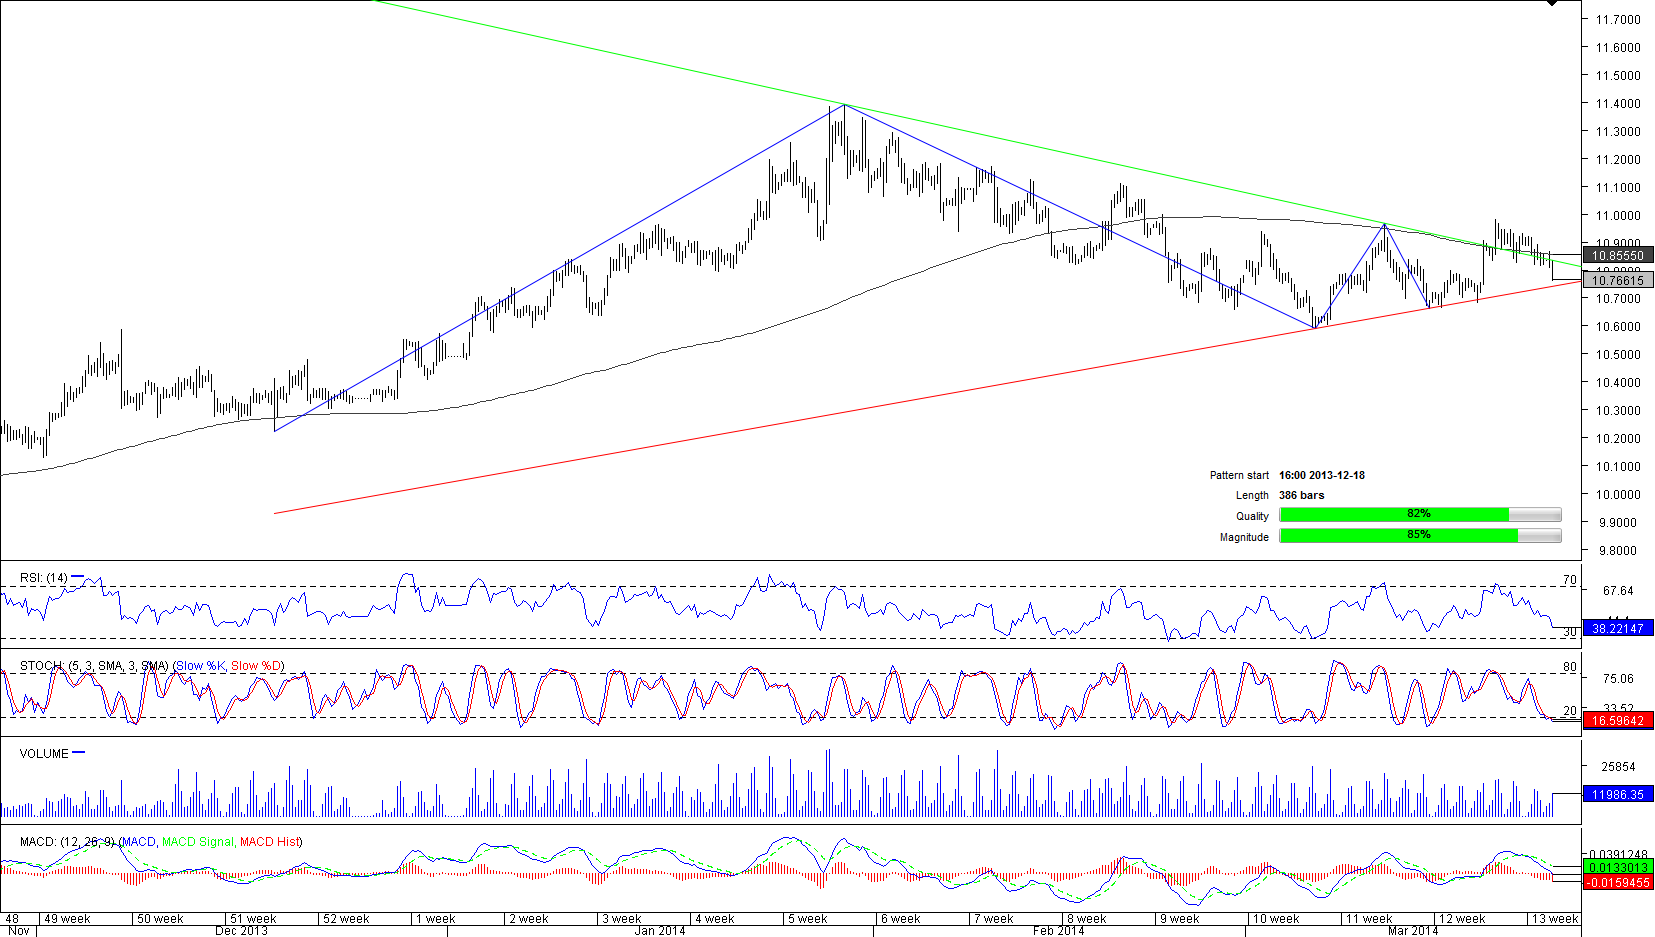This screenshot has width=1655, height=937.
Task: Click the green Magnitude 85% bar
Action: tap(1398, 536)
